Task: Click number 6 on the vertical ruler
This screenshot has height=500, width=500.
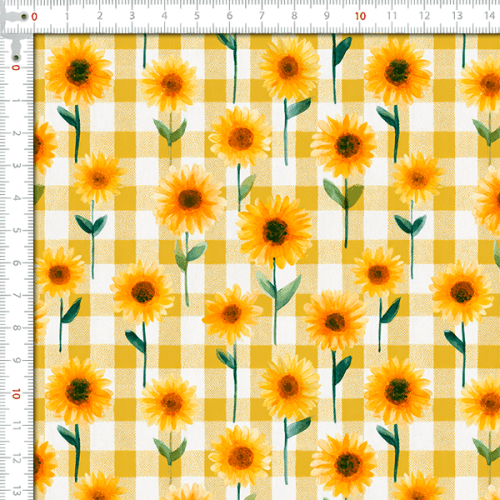Action: coord(16,263)
